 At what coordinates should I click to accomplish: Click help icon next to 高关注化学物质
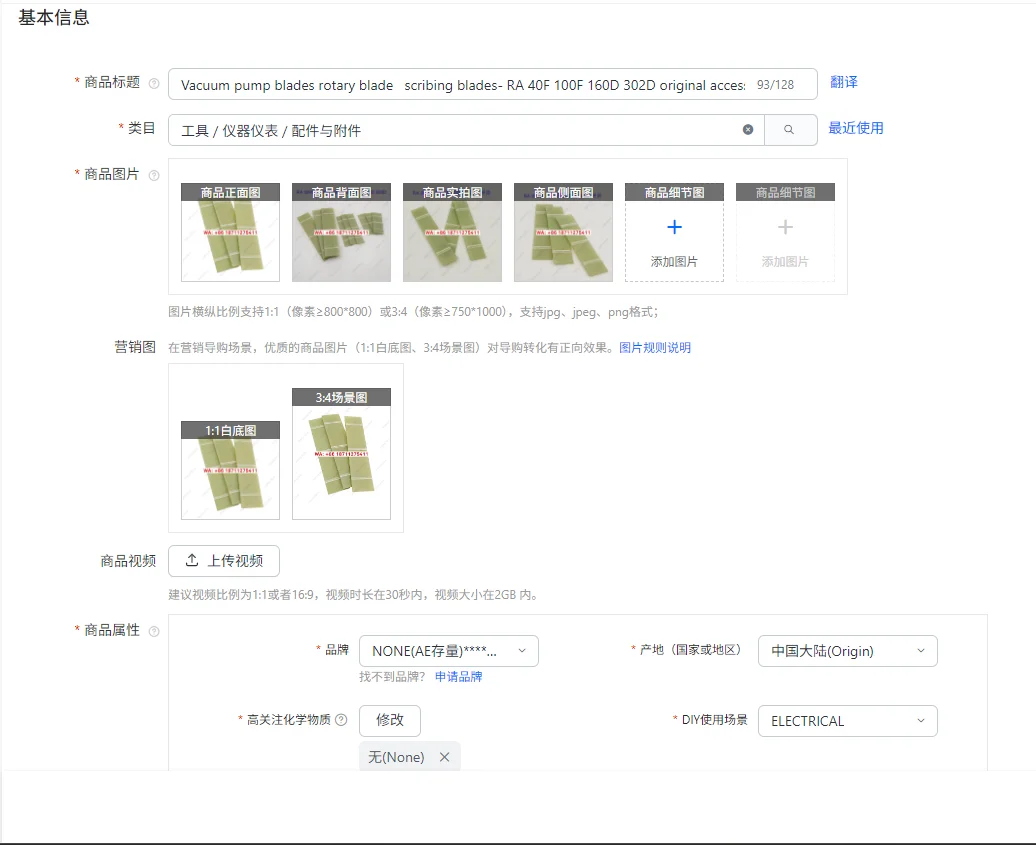click(341, 720)
